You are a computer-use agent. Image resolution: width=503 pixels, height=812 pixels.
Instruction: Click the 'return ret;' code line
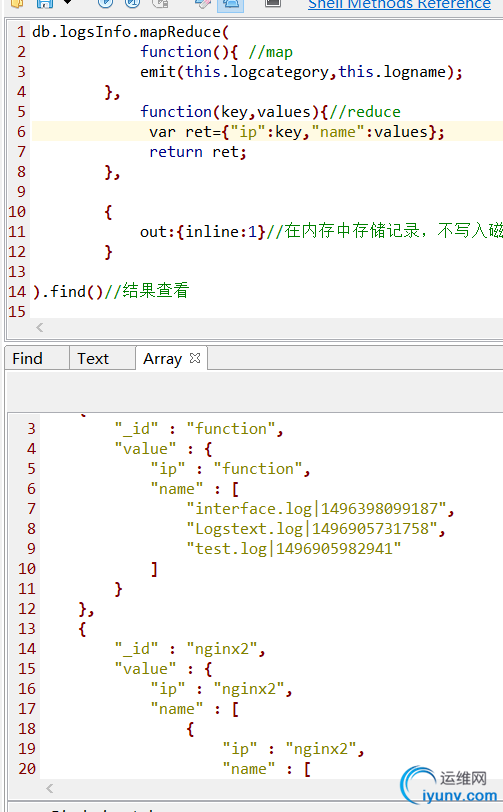[198, 152]
